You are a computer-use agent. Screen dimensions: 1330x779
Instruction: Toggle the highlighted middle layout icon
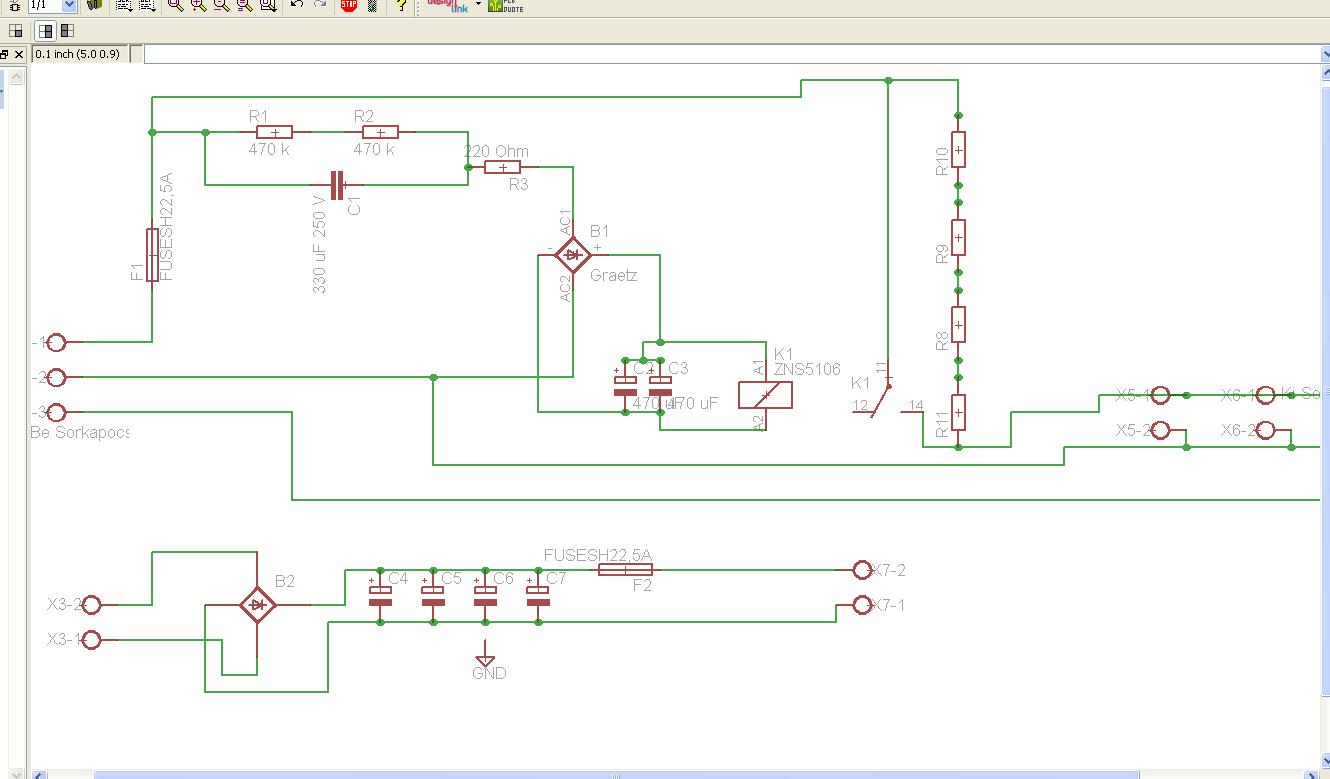click(x=46, y=31)
